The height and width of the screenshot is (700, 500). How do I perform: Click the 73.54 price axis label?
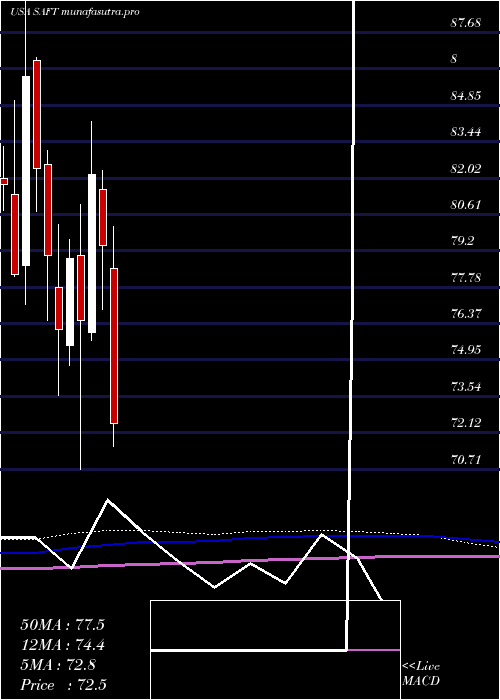tap(466, 386)
